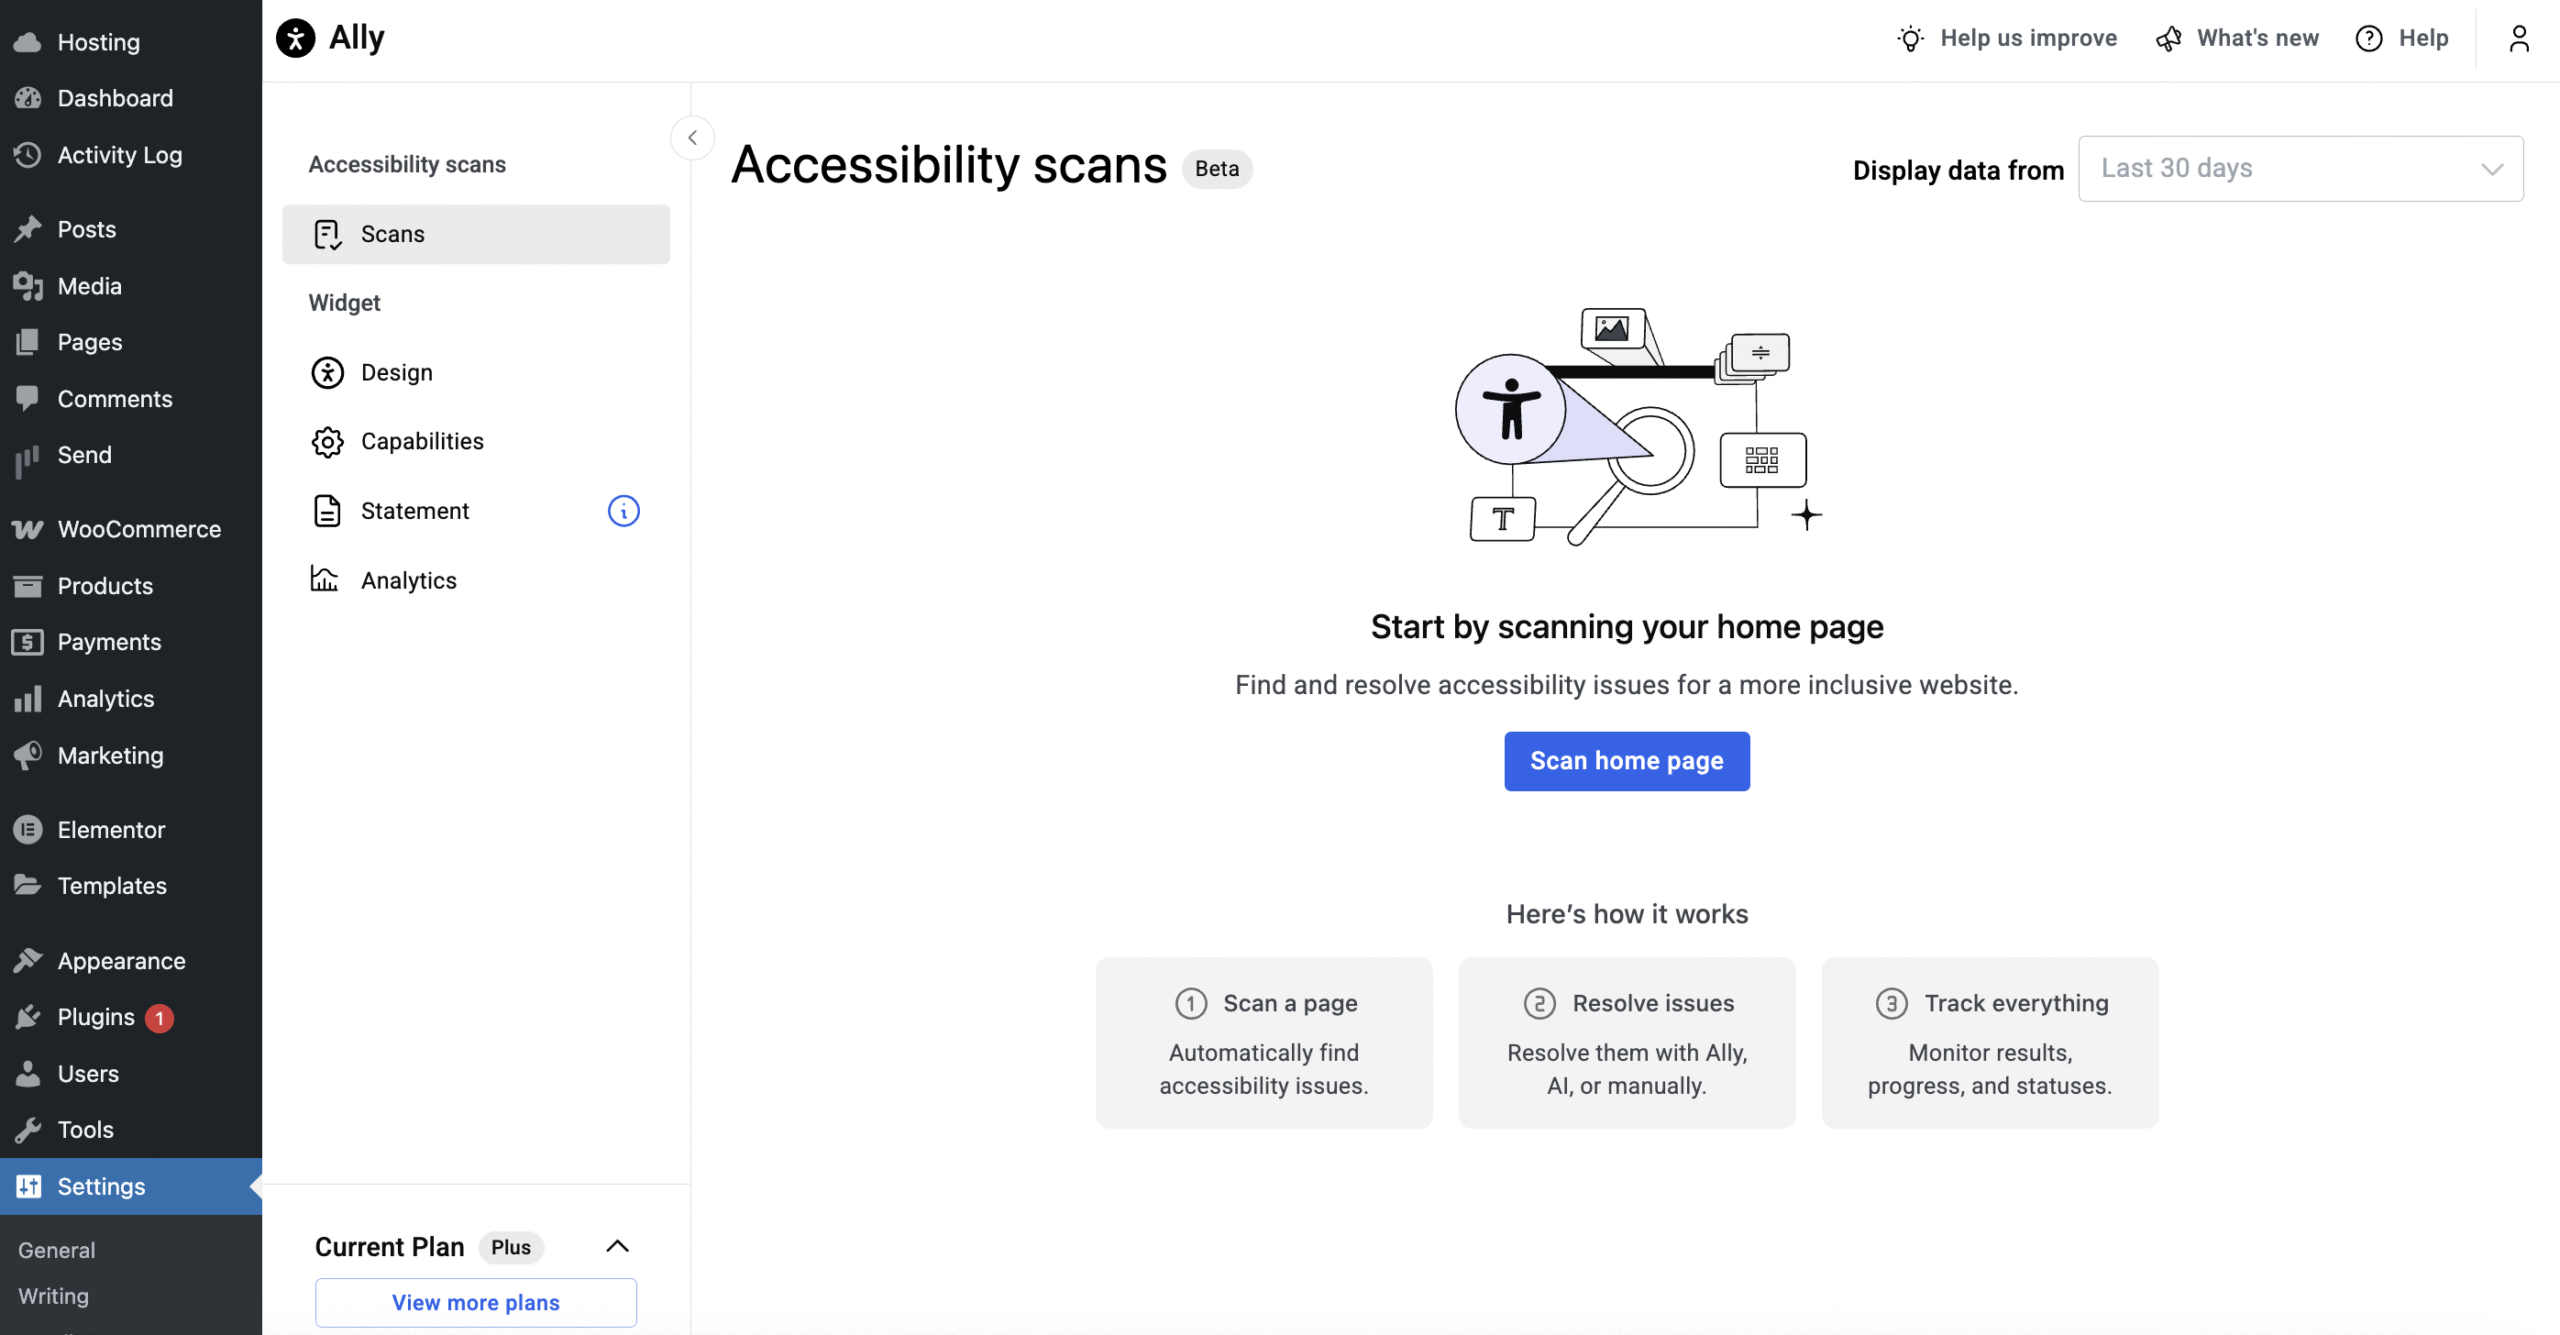
Task: Click the Help question mark icon
Action: (2369, 38)
